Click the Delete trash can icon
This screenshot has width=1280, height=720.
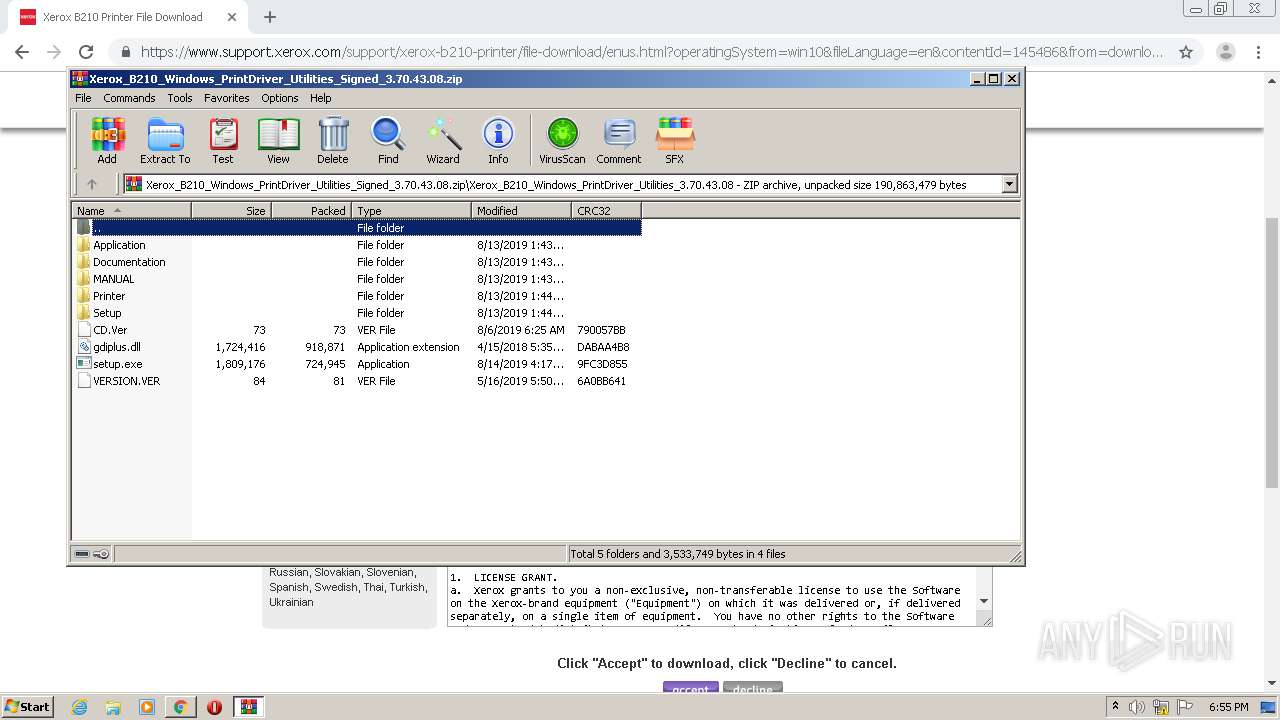click(333, 140)
